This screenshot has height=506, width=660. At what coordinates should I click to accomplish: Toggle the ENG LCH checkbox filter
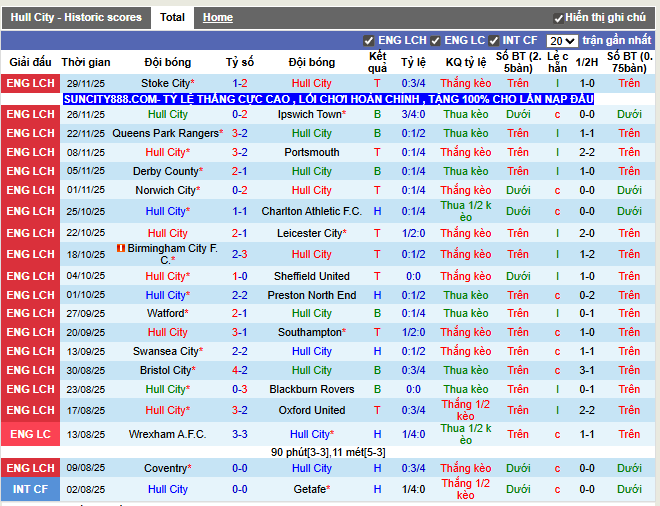[370, 41]
